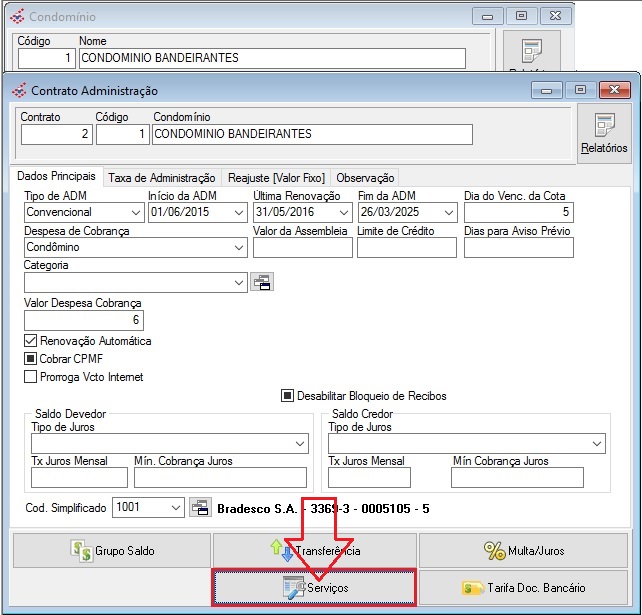Screen dimensions: 642x615
Task: Click the Relatórios report icon button
Action: 604,133
